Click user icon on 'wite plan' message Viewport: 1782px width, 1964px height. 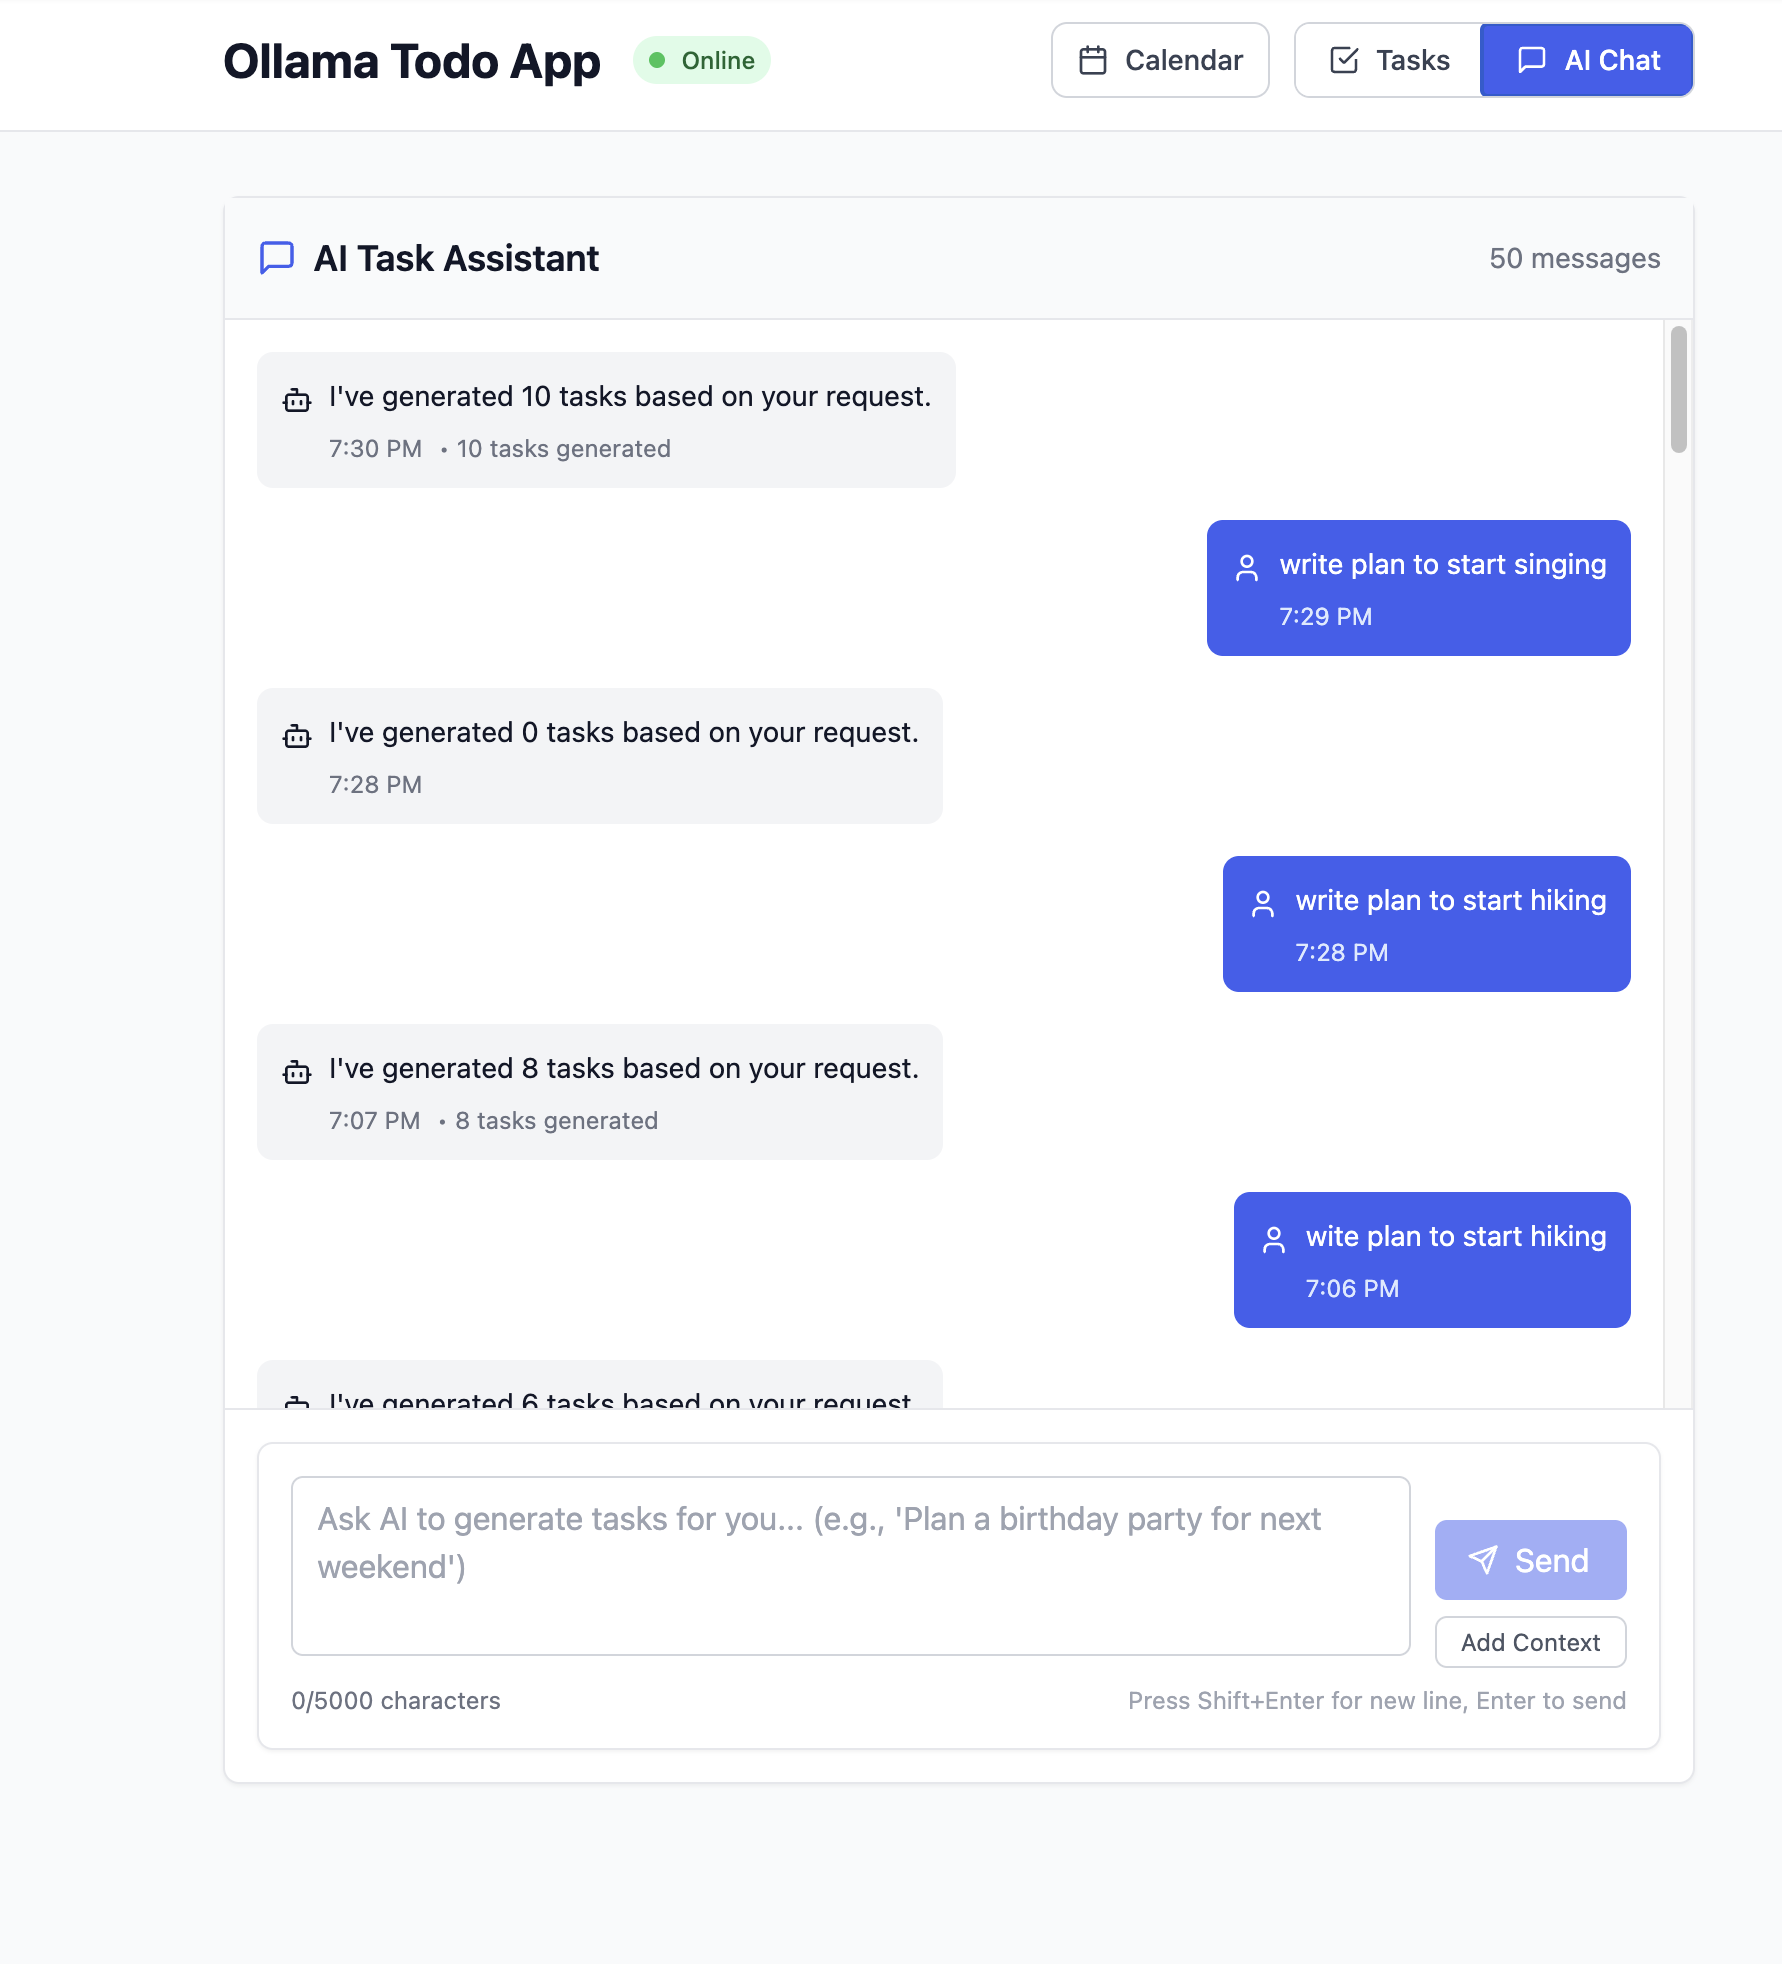1274,1240
